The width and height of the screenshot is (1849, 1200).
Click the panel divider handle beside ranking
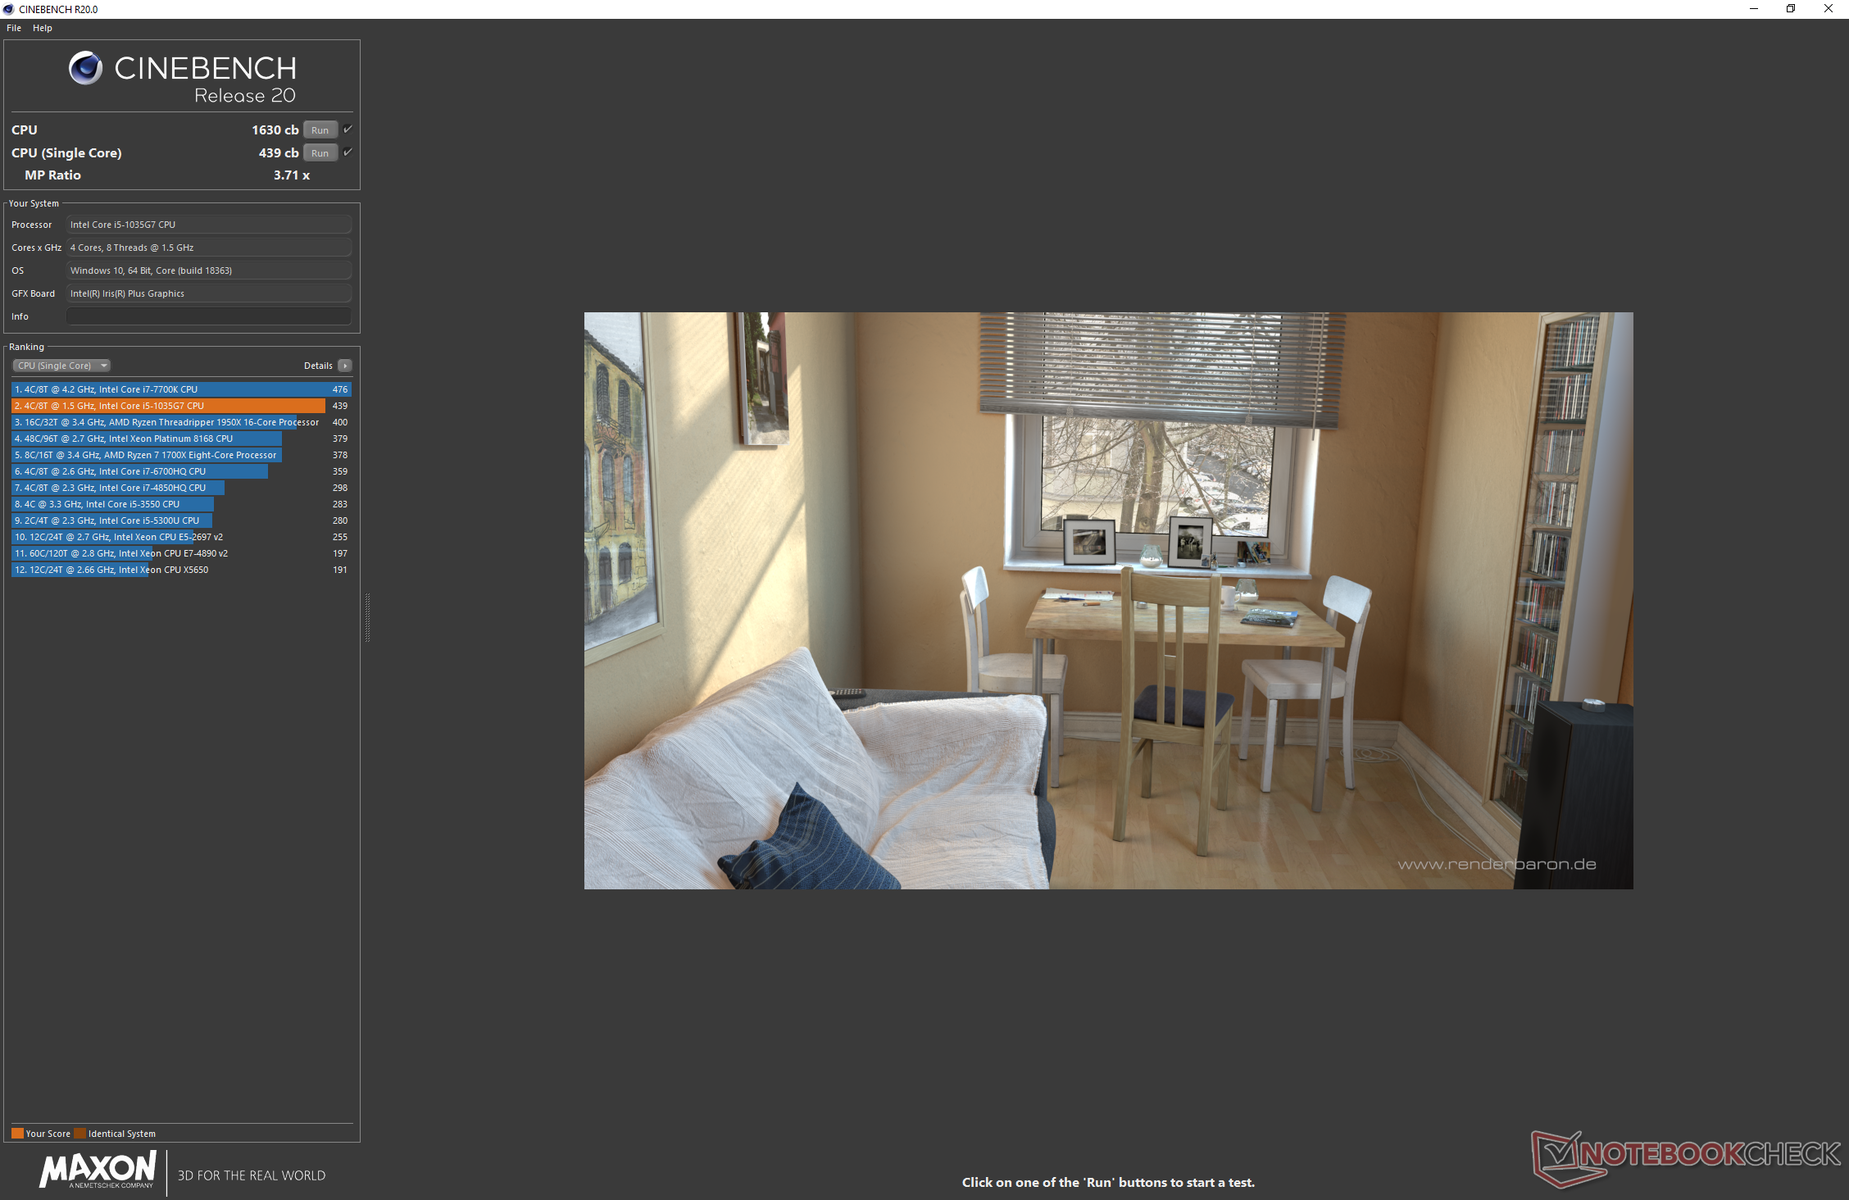368,618
